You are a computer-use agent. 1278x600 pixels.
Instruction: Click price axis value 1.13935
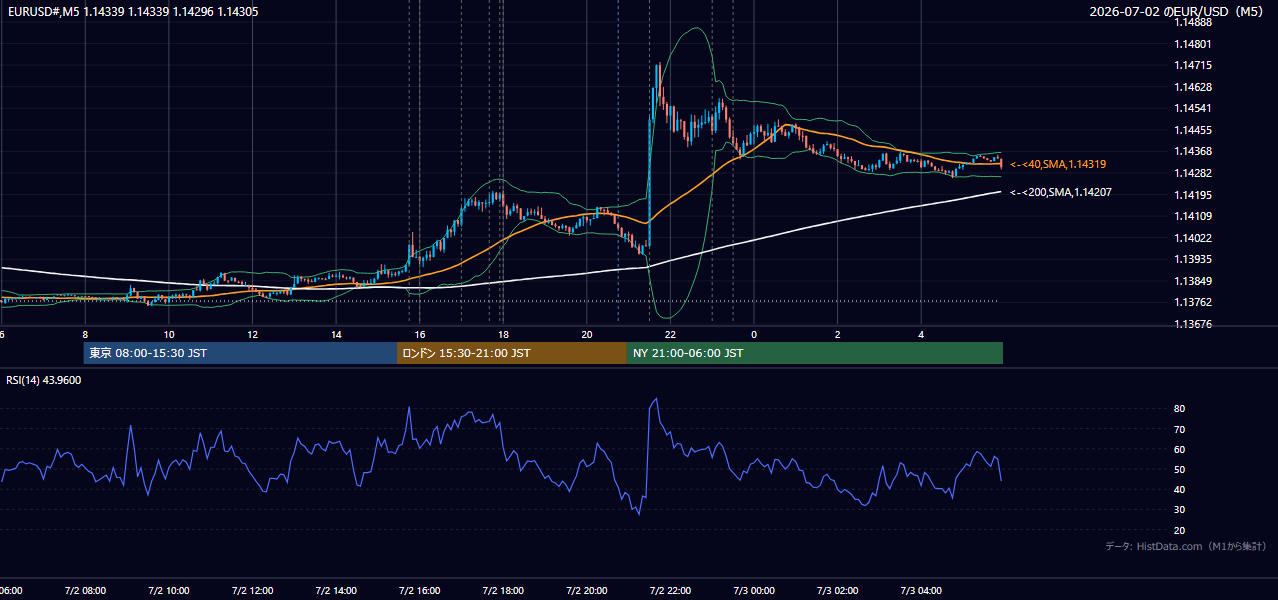pos(1192,259)
